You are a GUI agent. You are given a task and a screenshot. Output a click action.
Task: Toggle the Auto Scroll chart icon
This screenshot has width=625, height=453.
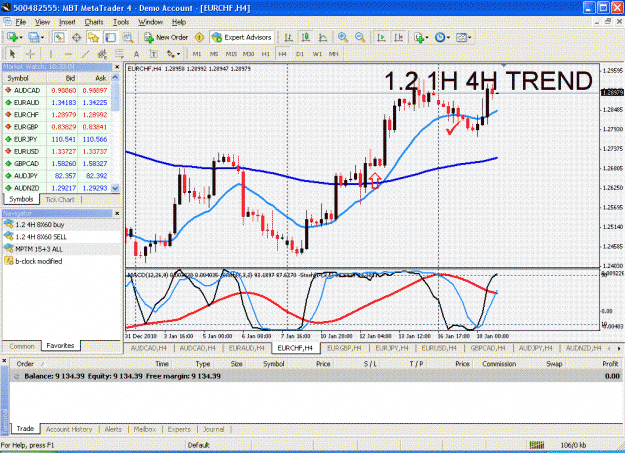(x=381, y=37)
